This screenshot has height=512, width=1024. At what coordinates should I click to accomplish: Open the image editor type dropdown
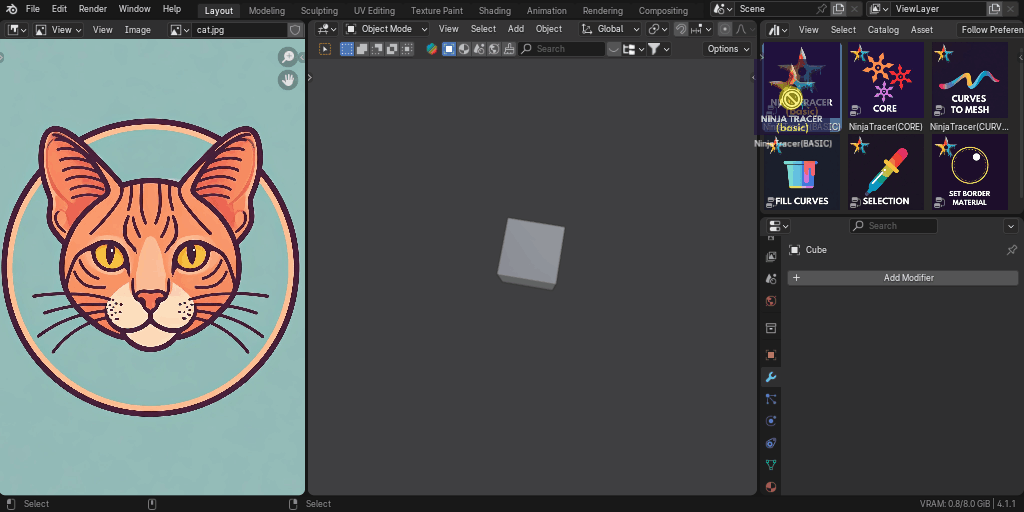[x=16, y=30]
